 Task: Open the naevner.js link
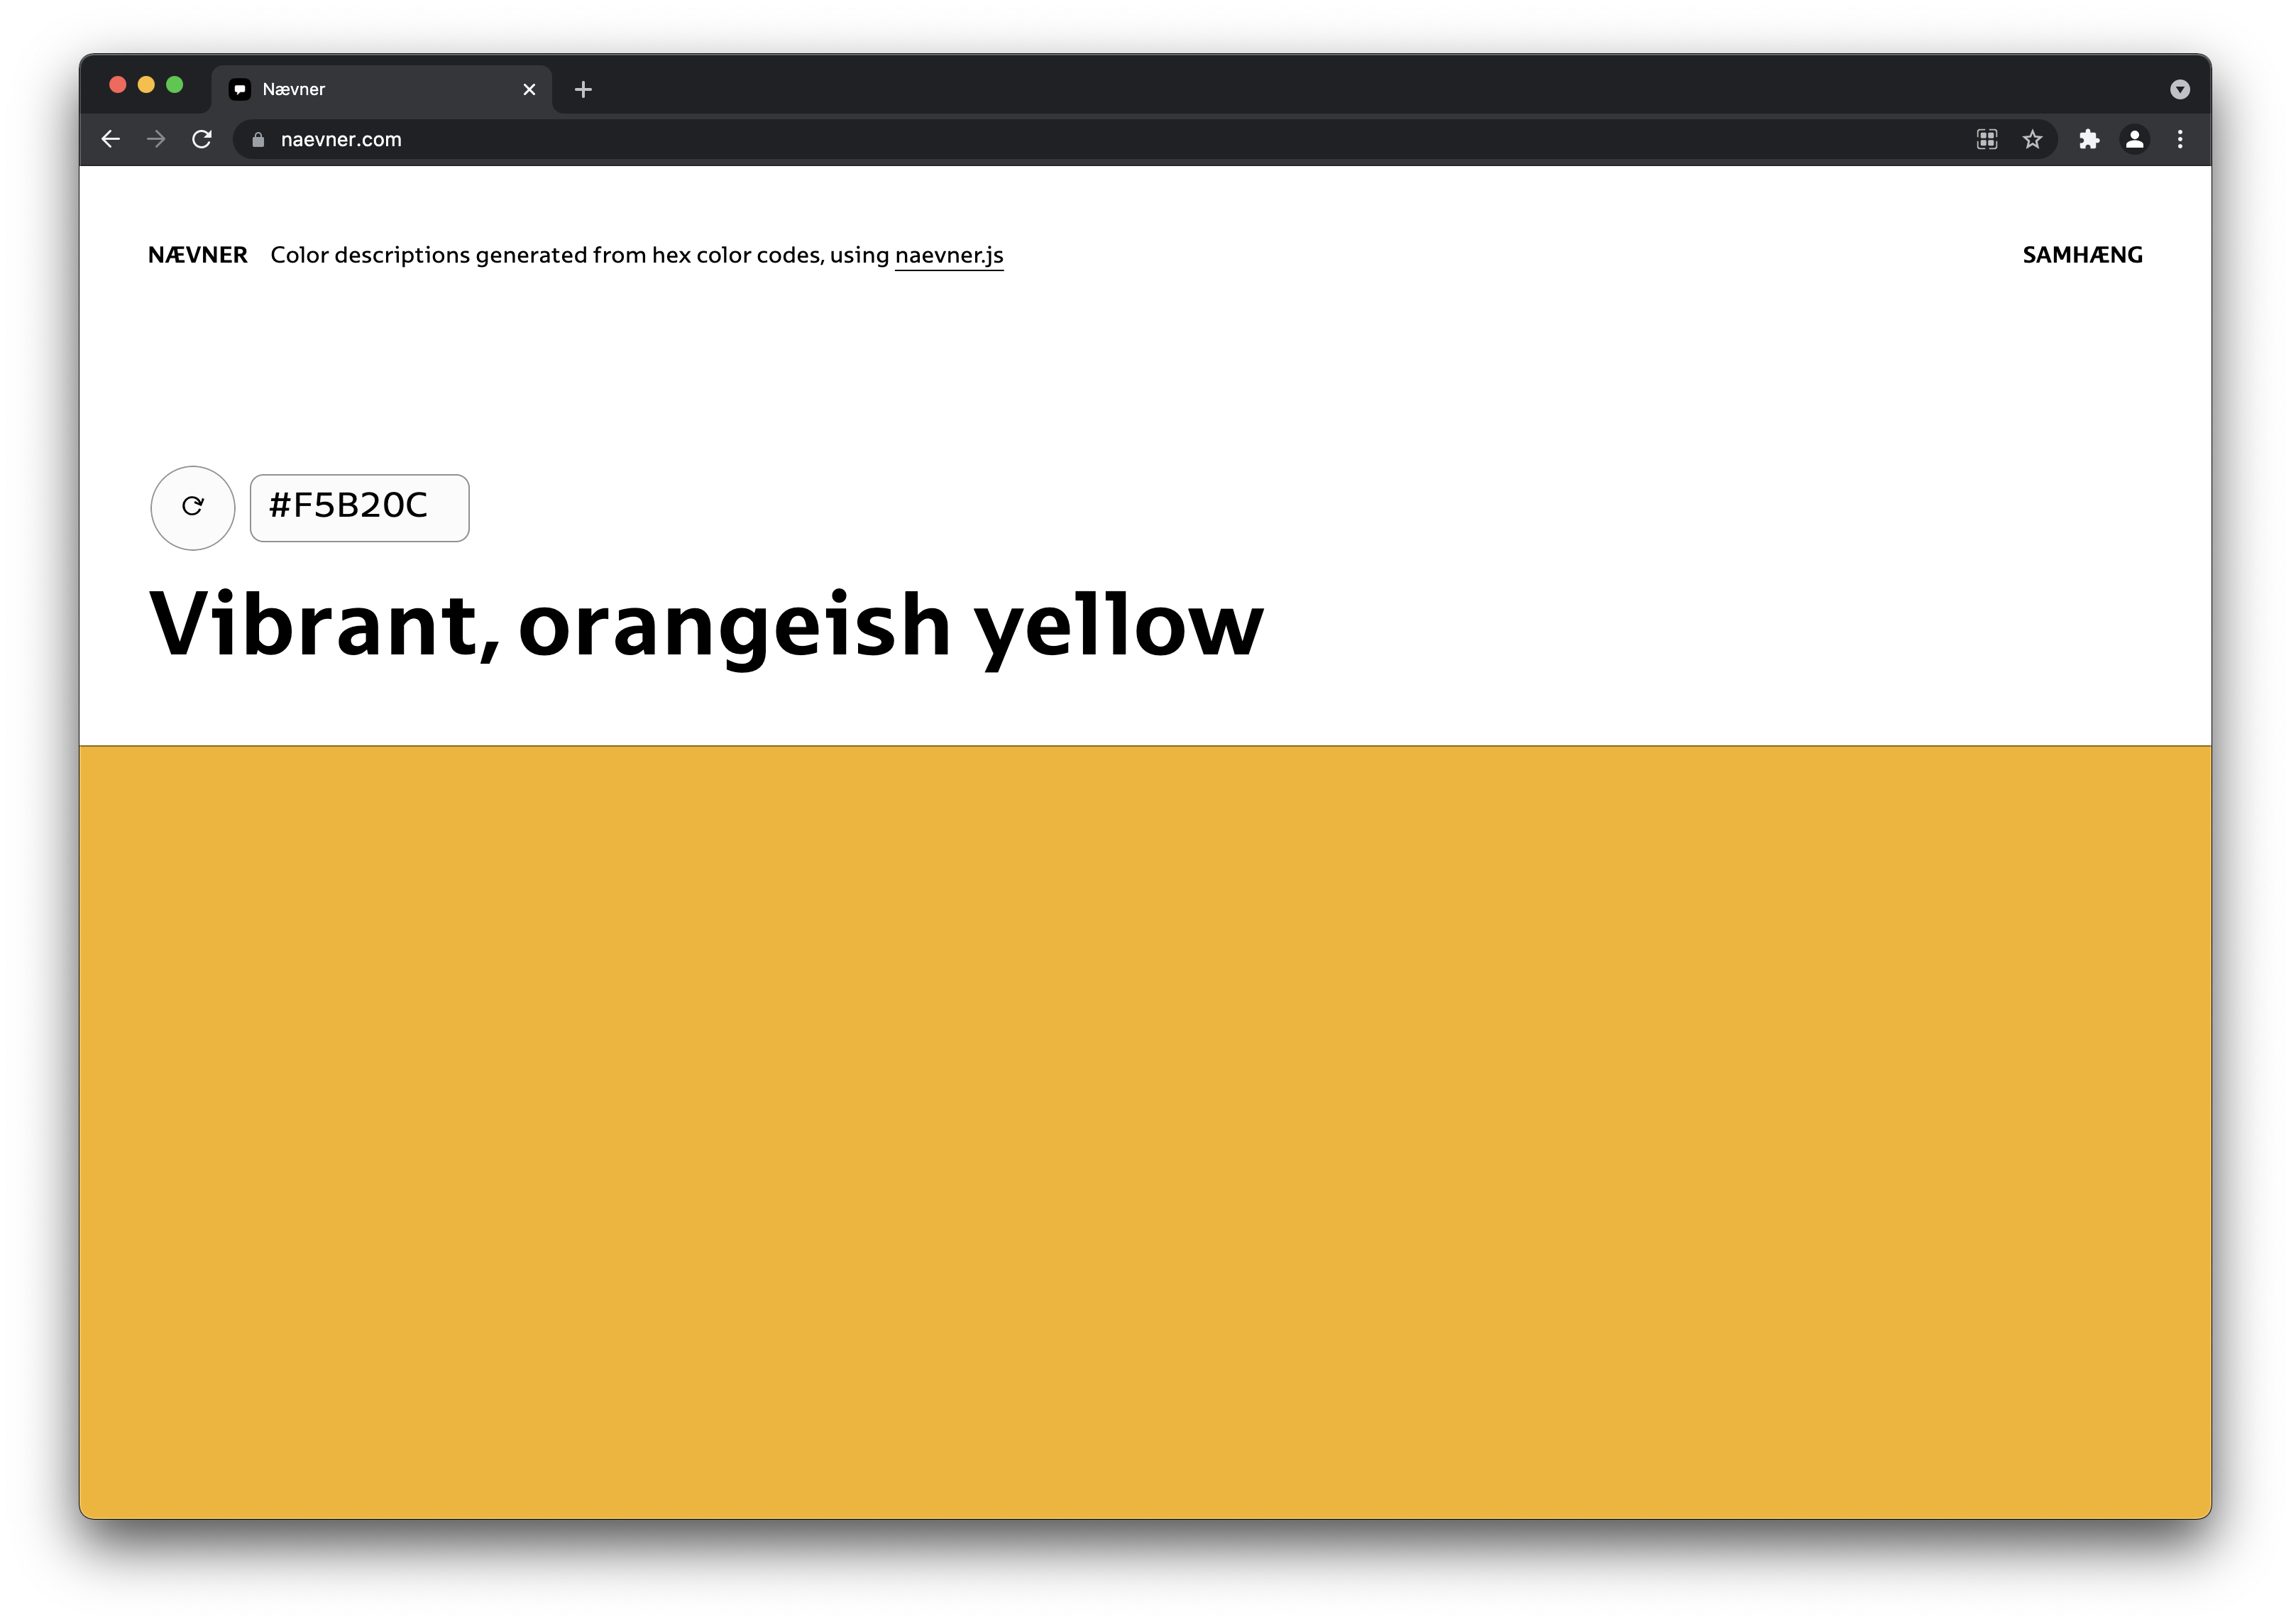coord(948,255)
